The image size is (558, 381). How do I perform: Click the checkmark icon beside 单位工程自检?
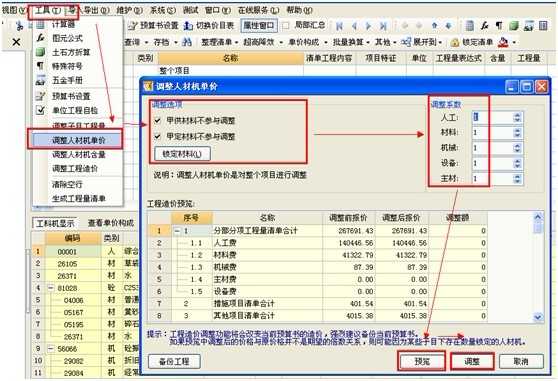(41, 110)
